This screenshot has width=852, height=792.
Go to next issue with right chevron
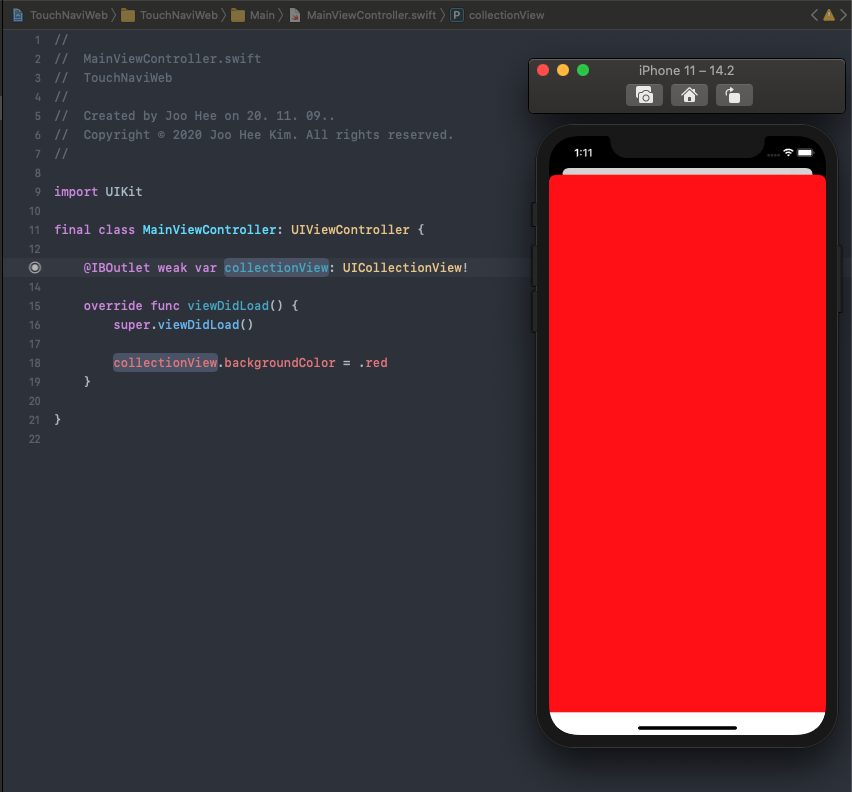click(x=841, y=15)
